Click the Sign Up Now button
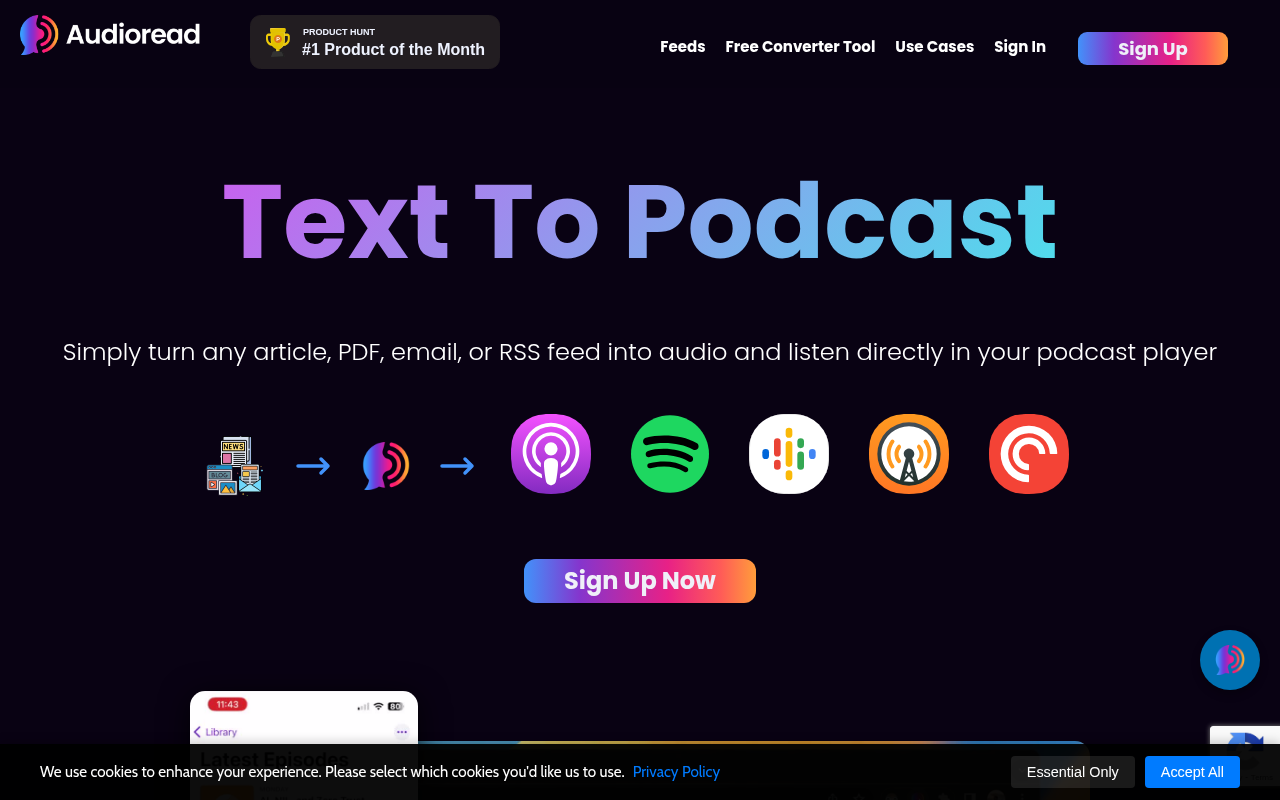The width and height of the screenshot is (1280, 800). (x=639, y=581)
